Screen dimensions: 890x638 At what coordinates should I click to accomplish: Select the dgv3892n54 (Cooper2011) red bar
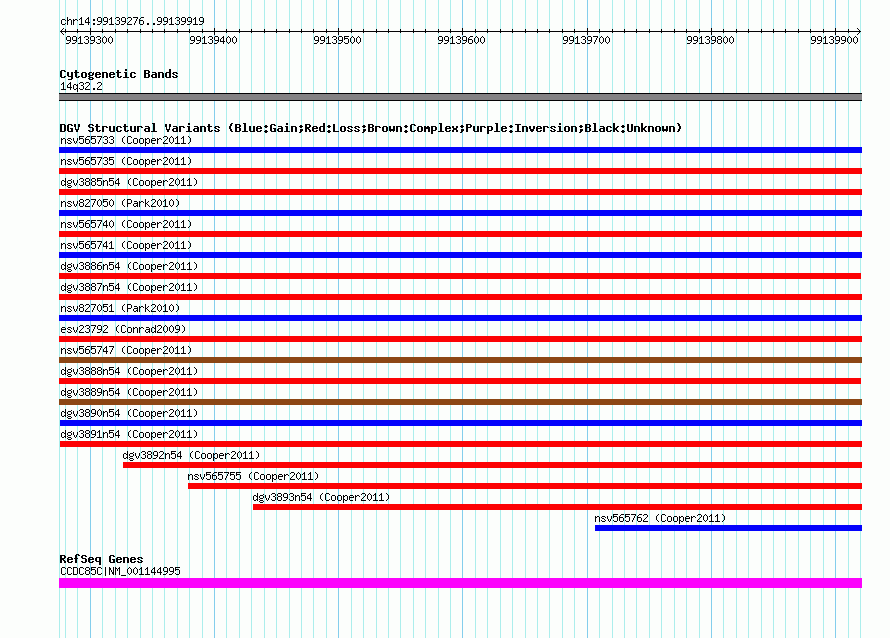pos(493,465)
